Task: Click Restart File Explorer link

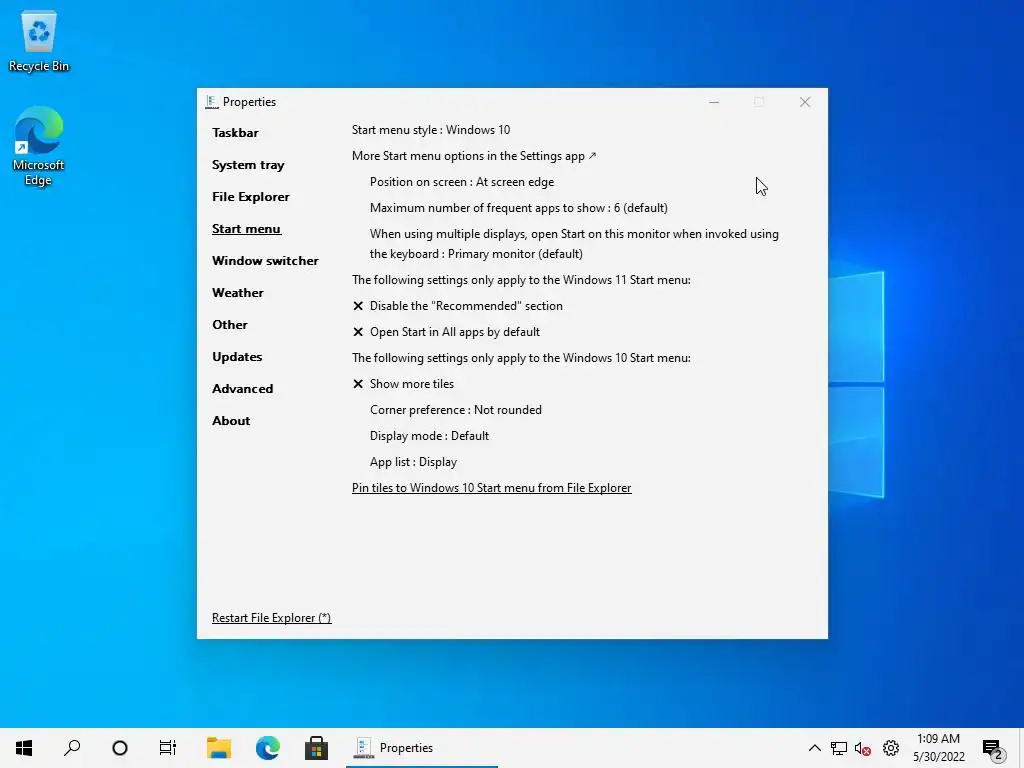Action: tap(272, 618)
